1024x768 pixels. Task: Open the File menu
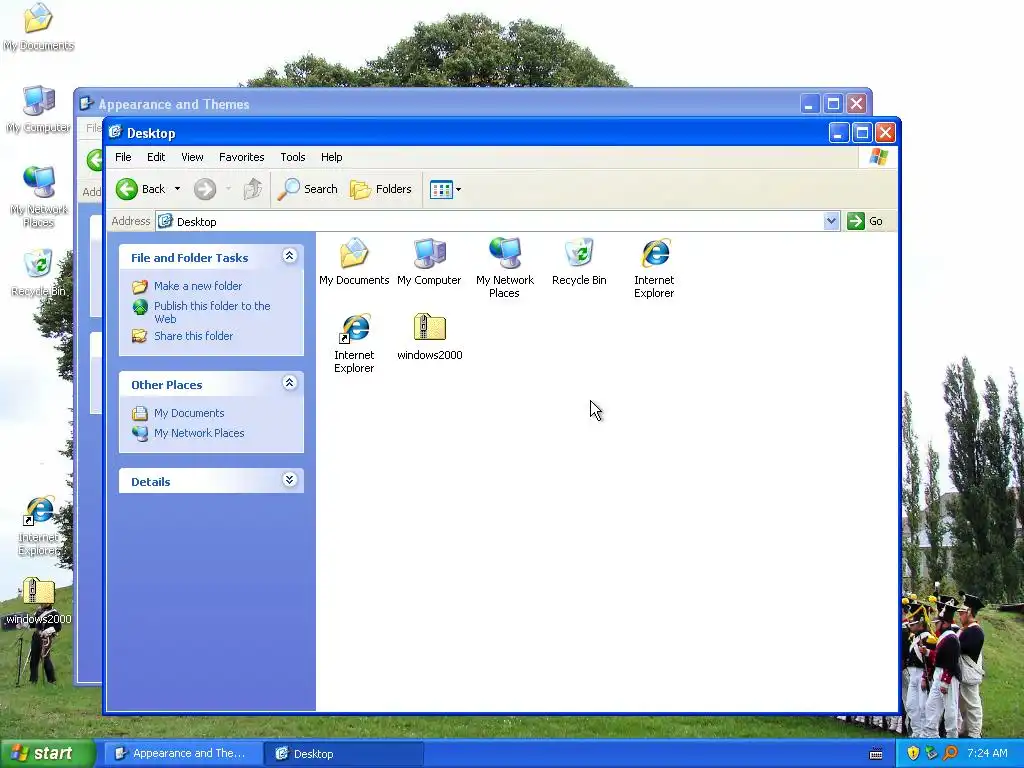tap(123, 157)
